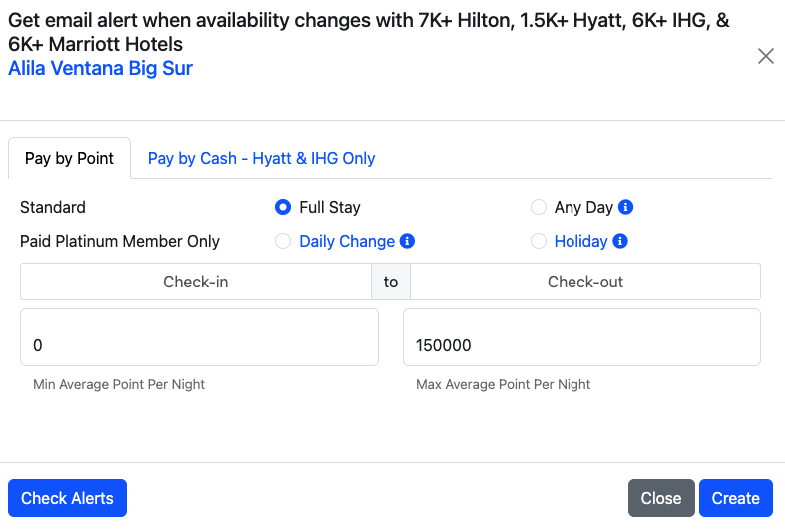This screenshot has height=531, width=785.
Task: Select the Any Day radio button
Action: coord(539,207)
